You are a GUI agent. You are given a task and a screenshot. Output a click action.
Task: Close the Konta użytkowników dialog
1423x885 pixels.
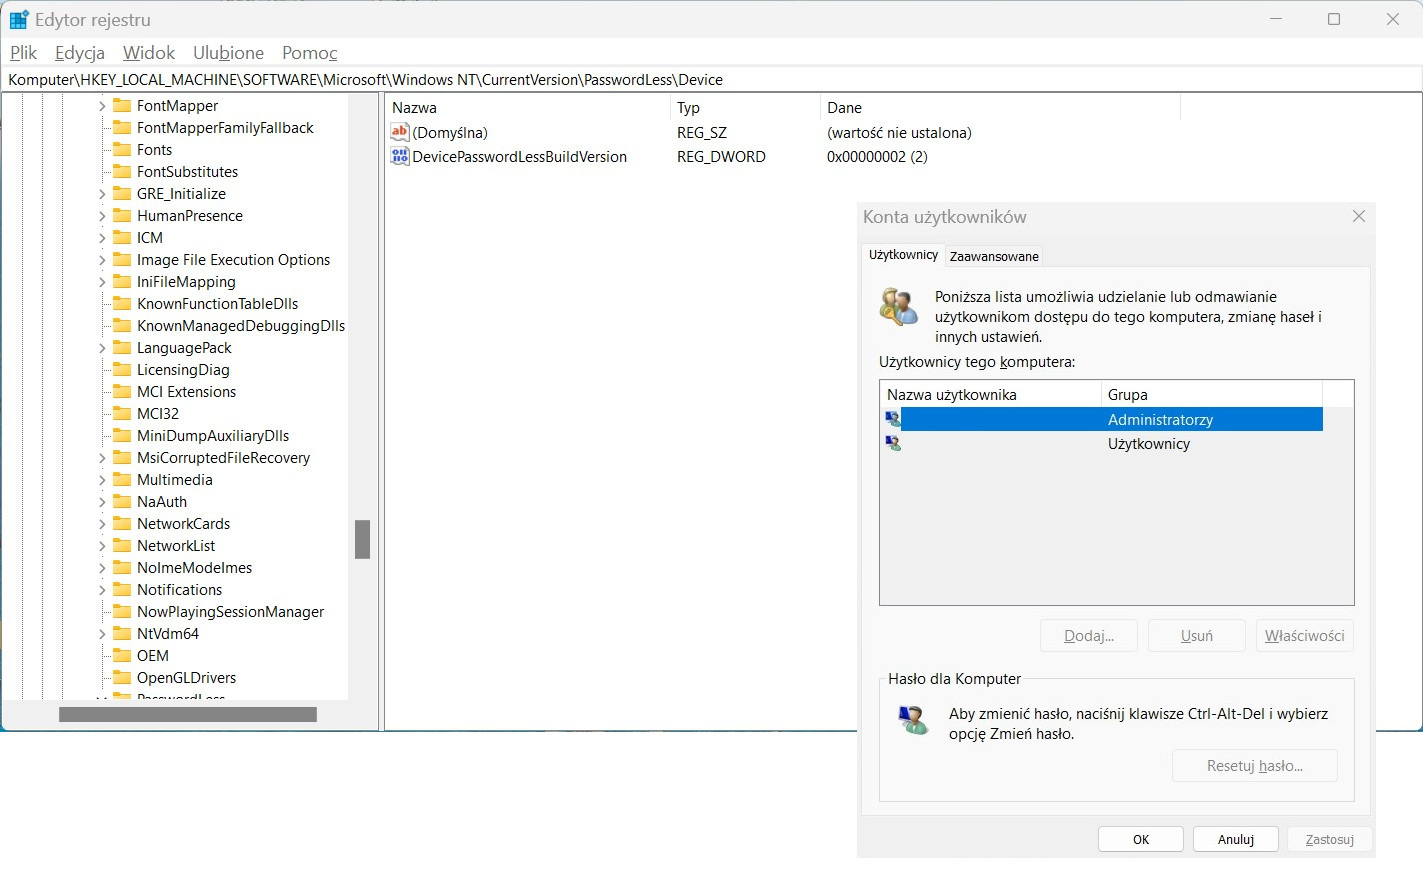point(1358,216)
